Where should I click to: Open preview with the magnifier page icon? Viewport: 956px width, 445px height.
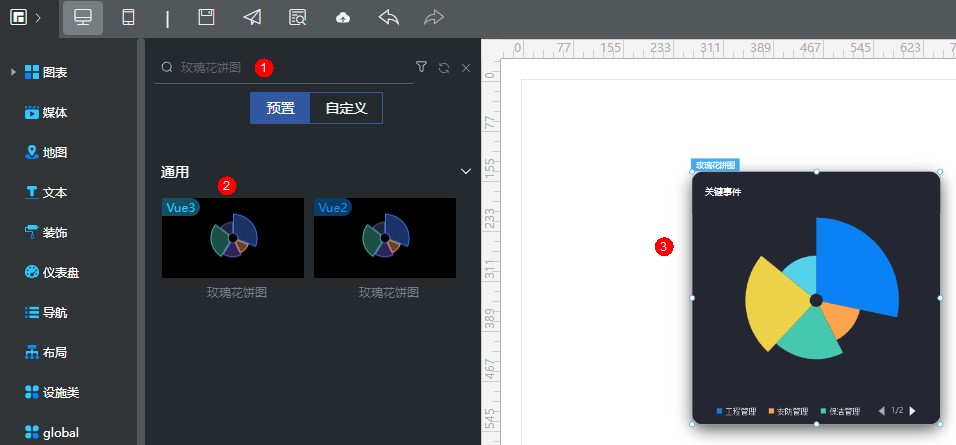298,18
